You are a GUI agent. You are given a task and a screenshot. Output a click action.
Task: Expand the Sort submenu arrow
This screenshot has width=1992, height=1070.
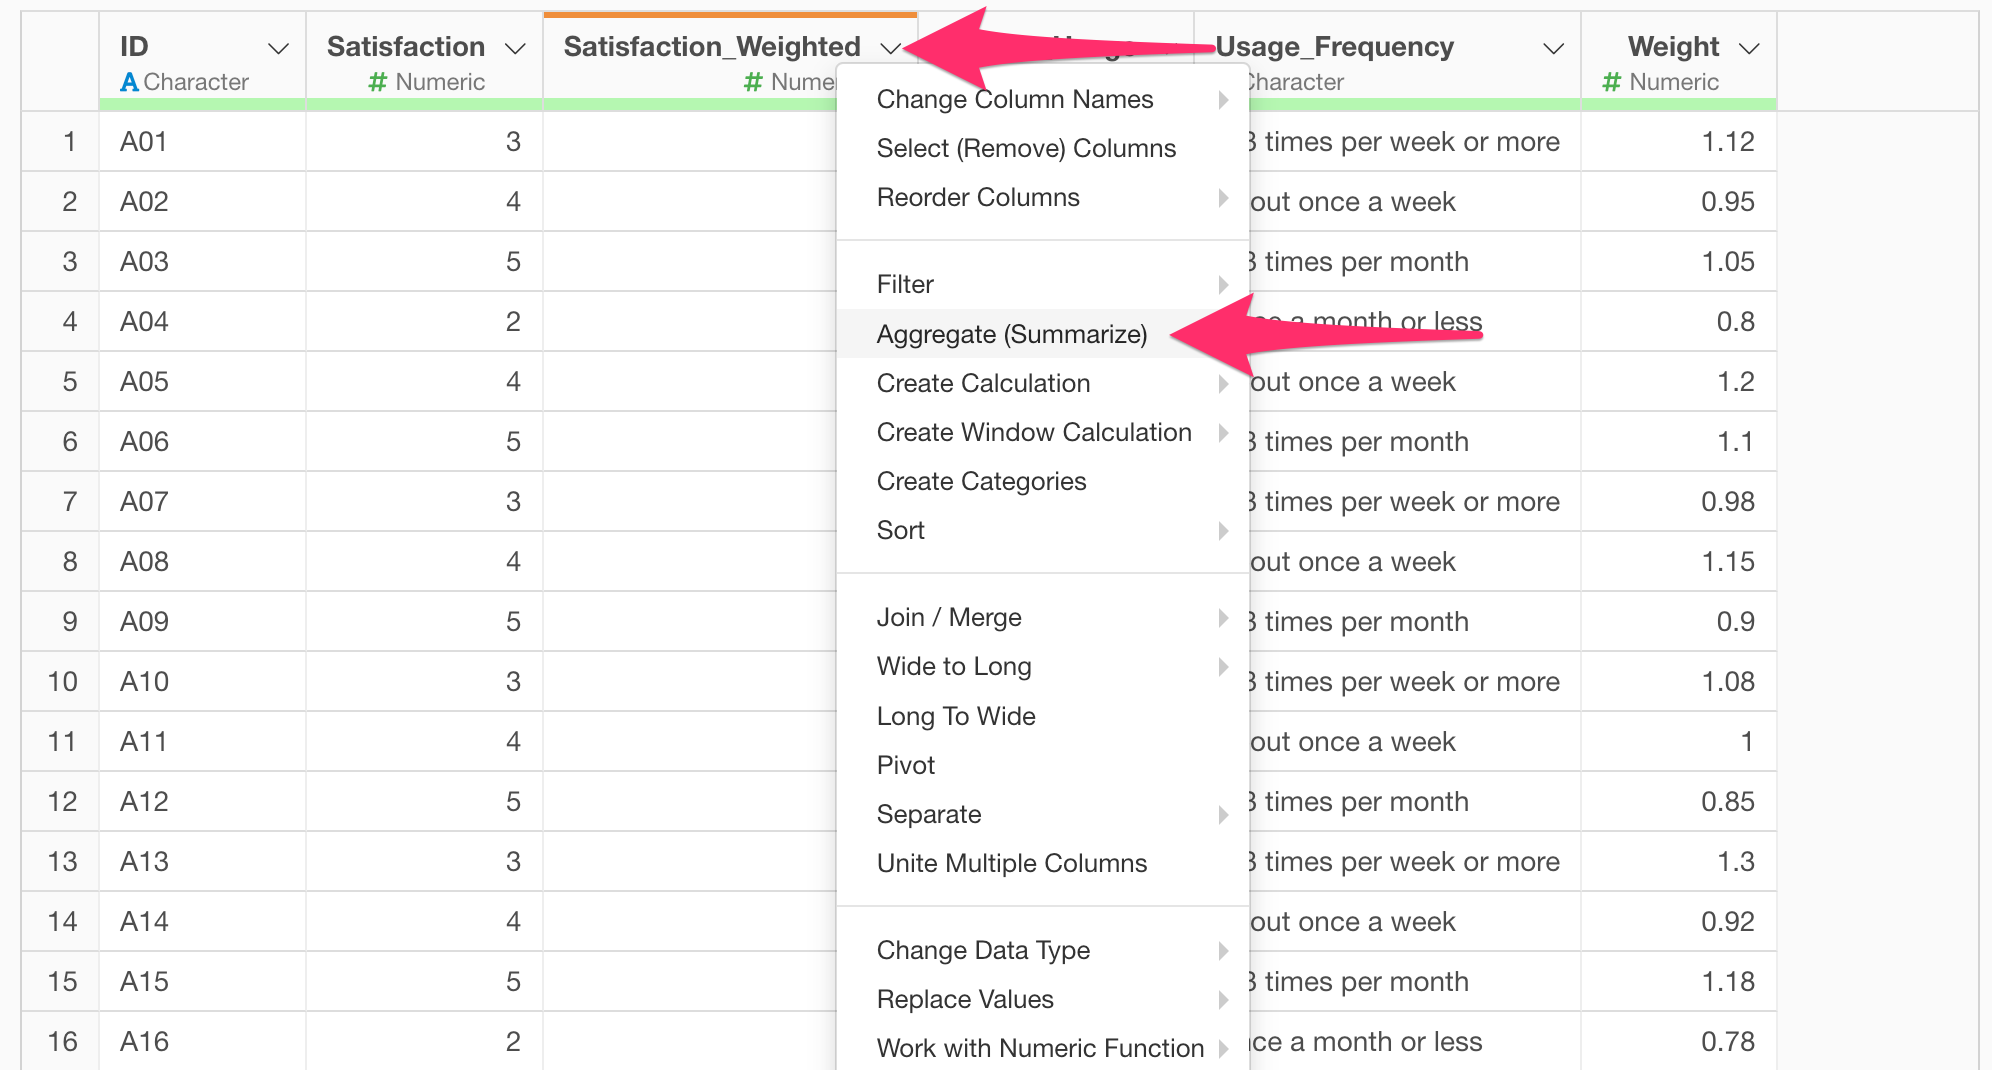pos(1223,530)
